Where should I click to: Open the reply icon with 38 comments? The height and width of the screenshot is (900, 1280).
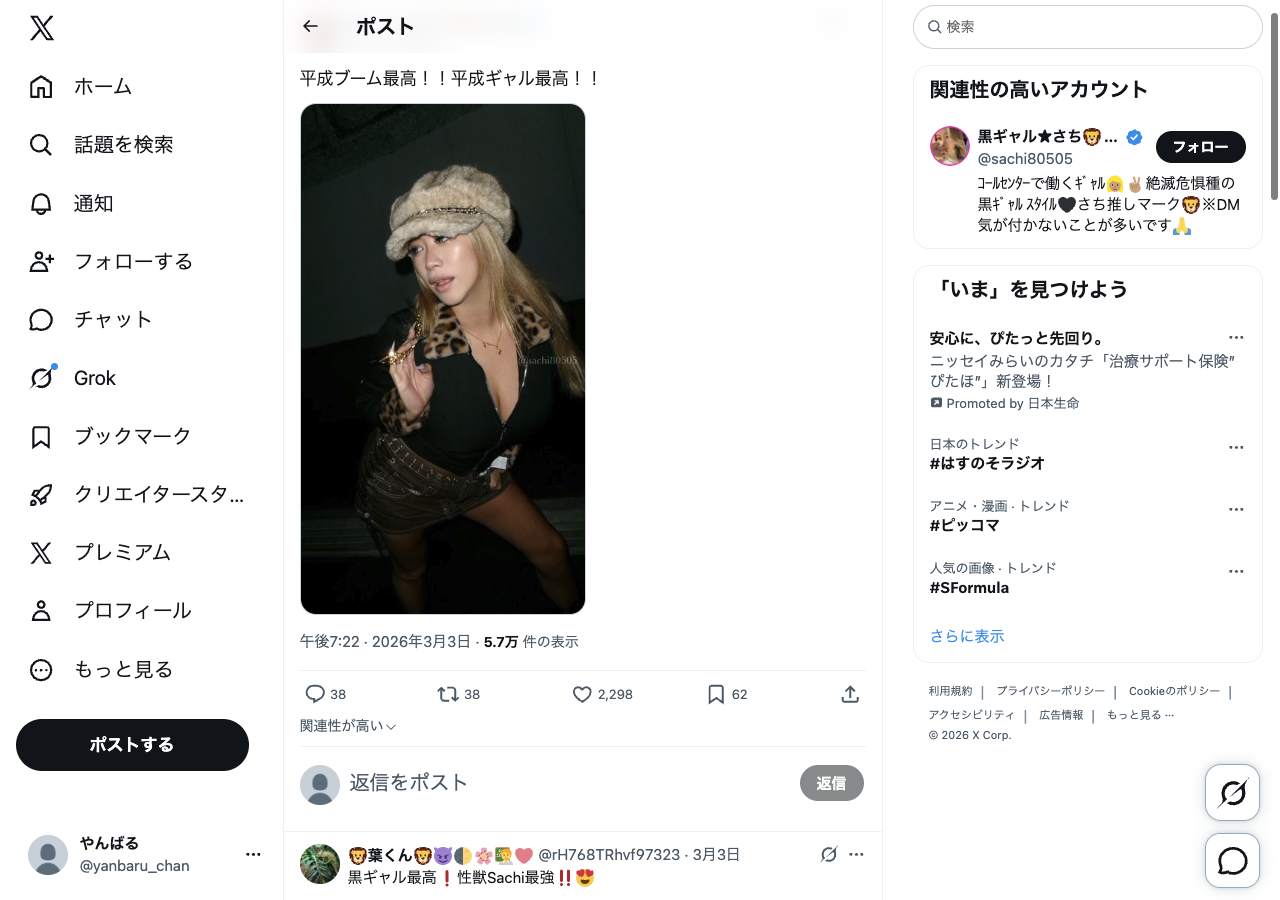tap(315, 694)
